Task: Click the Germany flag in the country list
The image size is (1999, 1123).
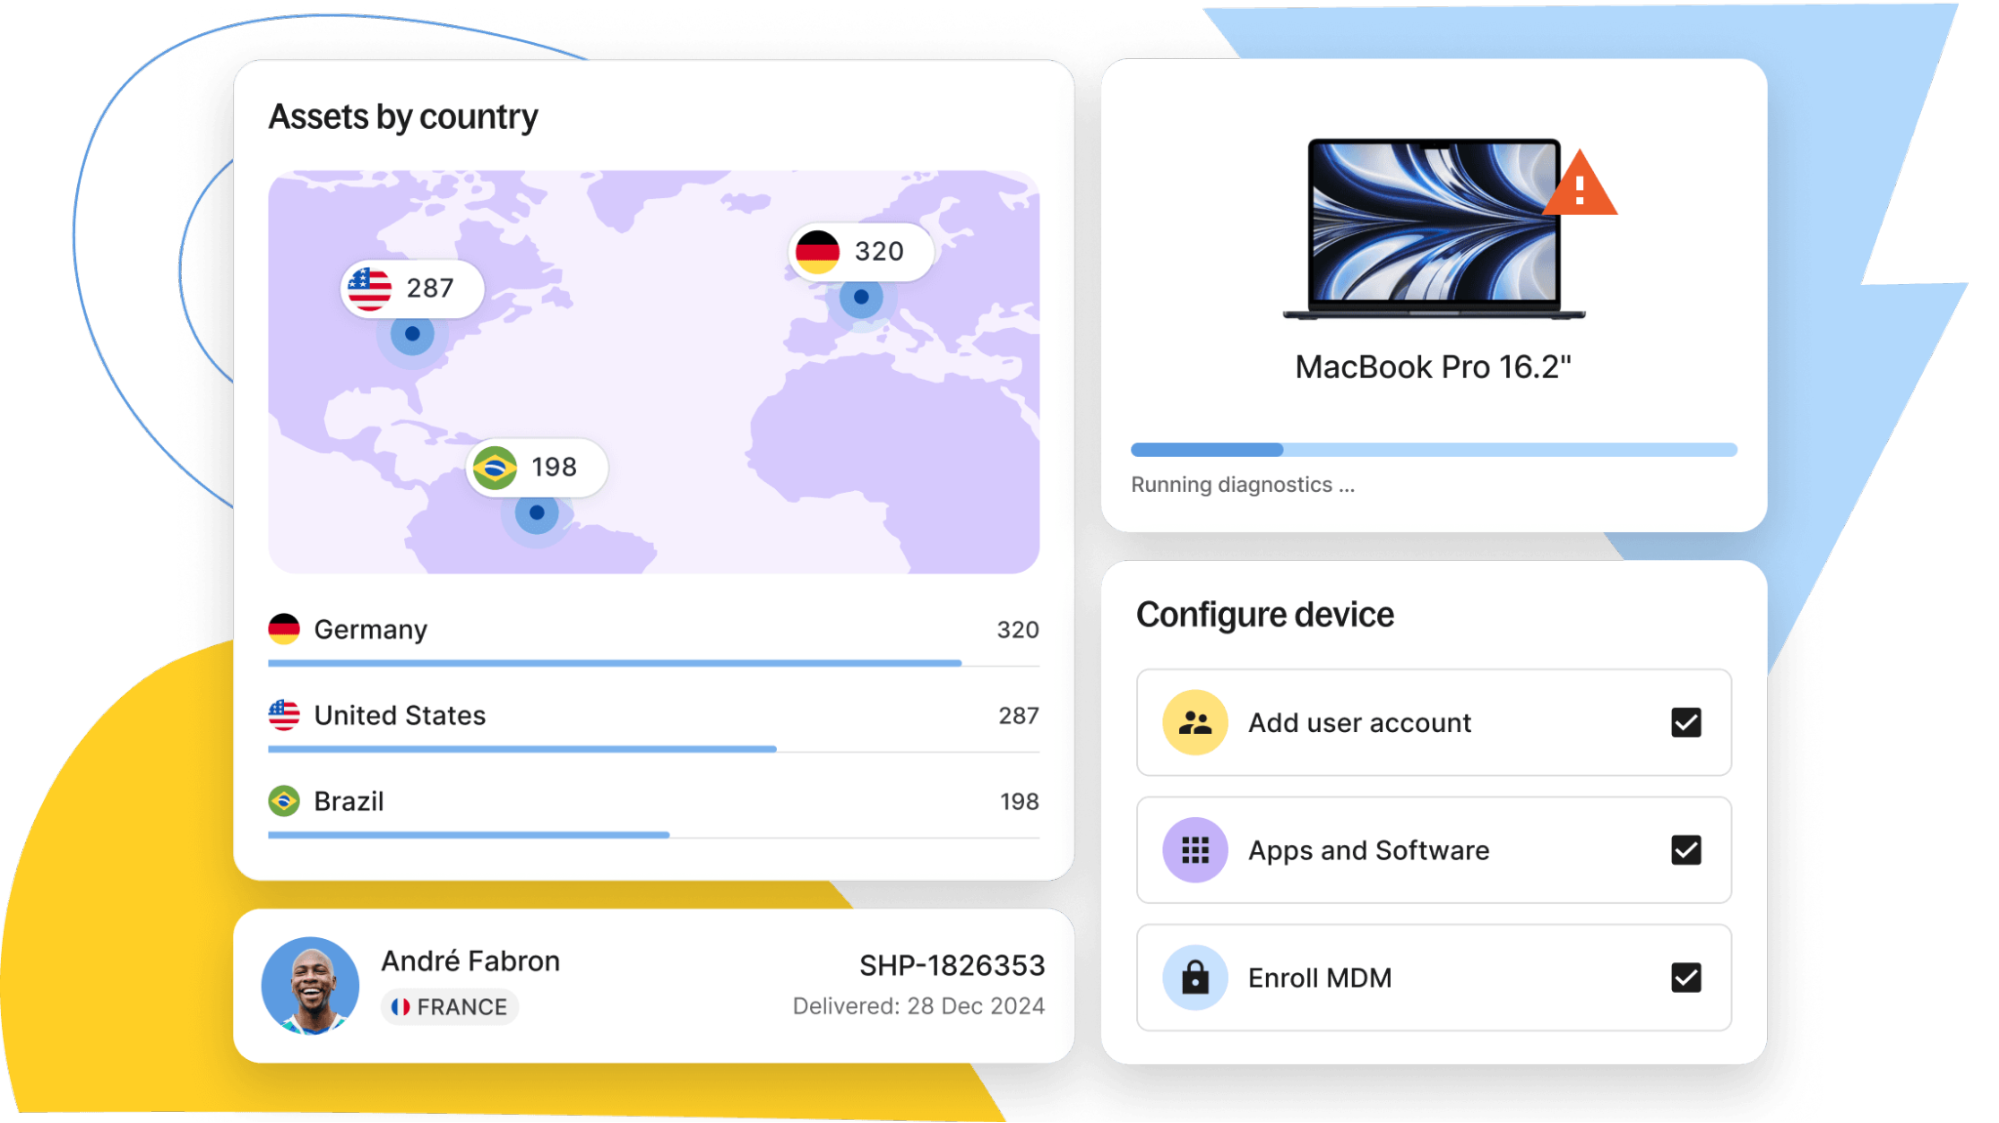Action: pyautogui.click(x=284, y=629)
